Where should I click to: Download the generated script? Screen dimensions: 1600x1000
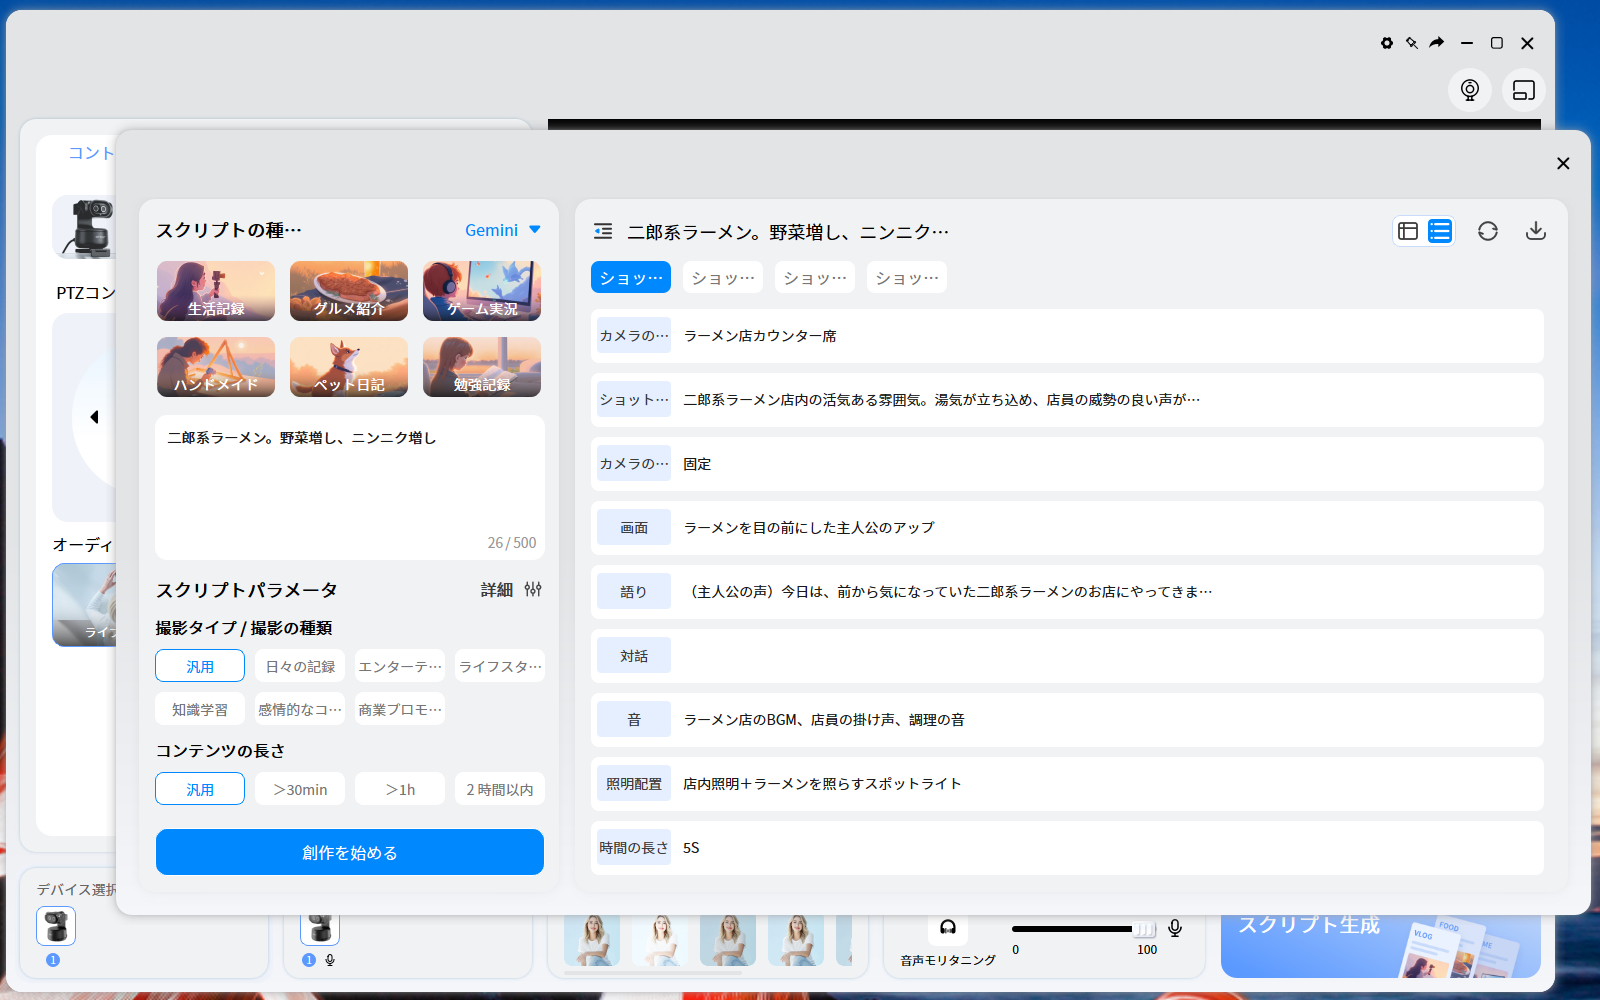pos(1536,230)
